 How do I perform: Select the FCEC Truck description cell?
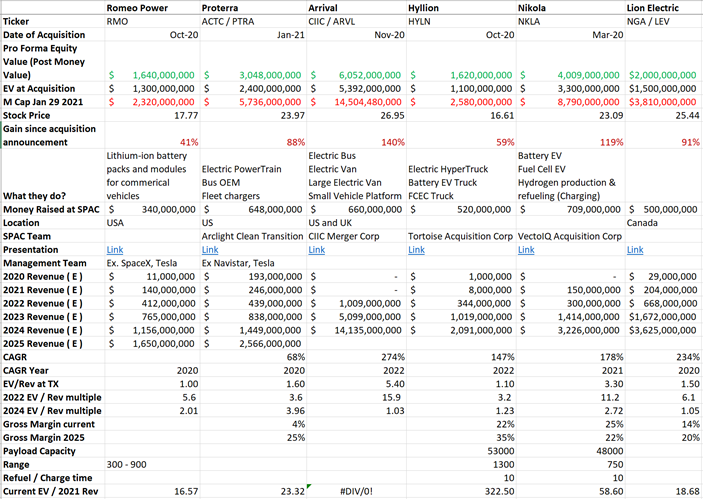(x=461, y=176)
